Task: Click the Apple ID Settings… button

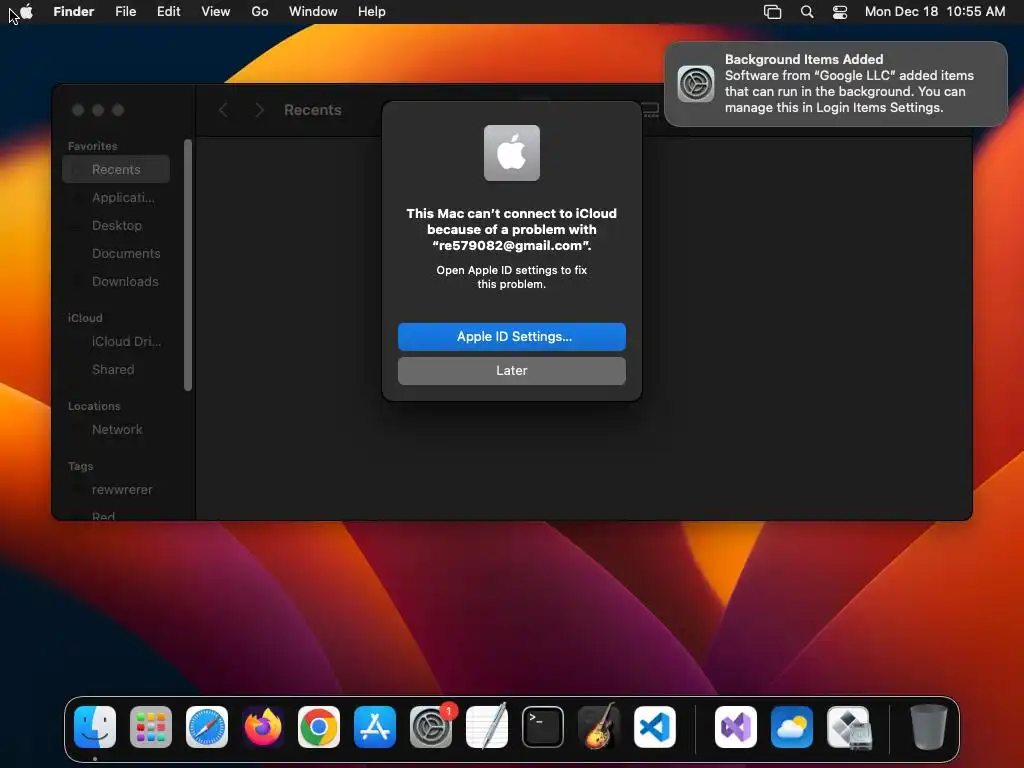Action: (x=512, y=337)
